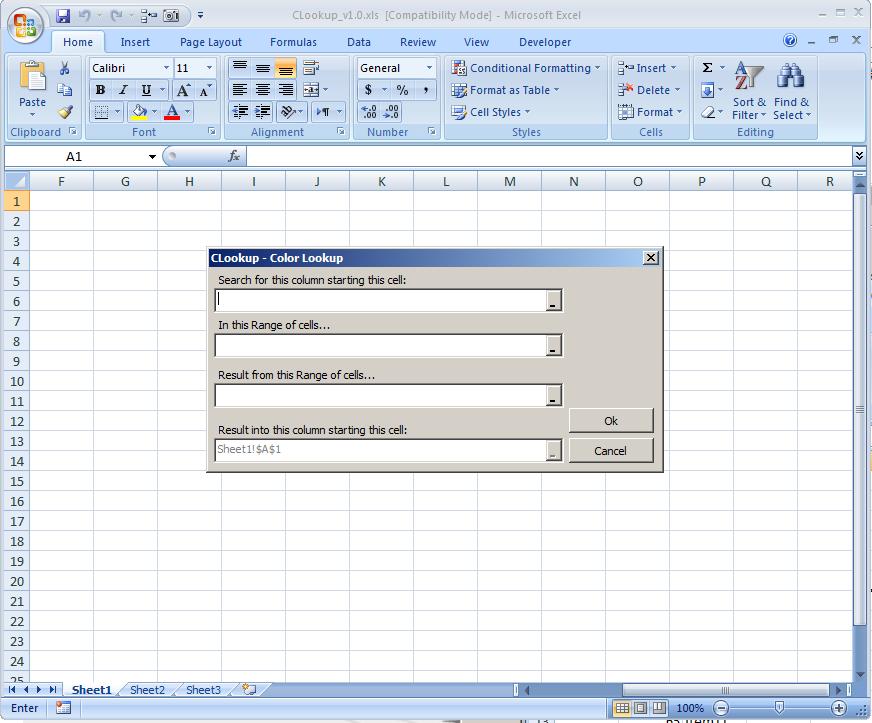Wrap text in the cell

click(311, 68)
